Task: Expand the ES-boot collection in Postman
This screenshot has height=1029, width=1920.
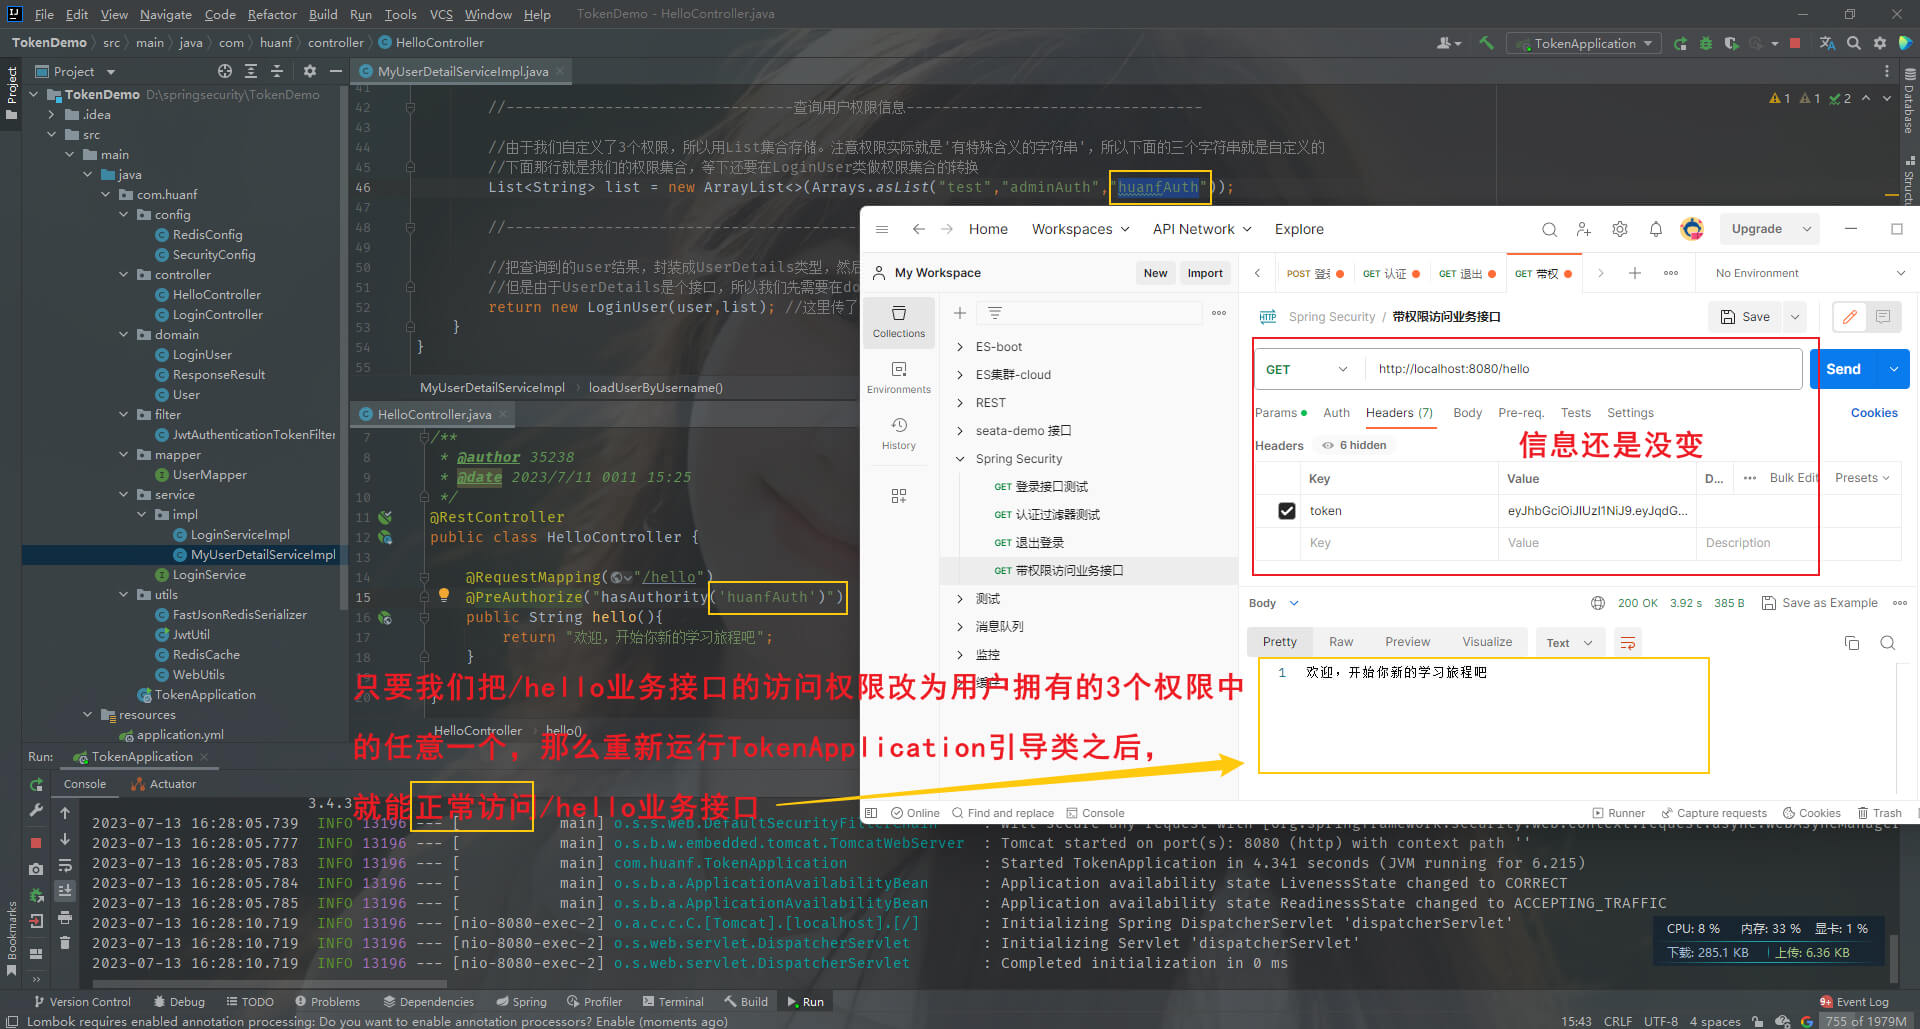Action: click(960, 347)
